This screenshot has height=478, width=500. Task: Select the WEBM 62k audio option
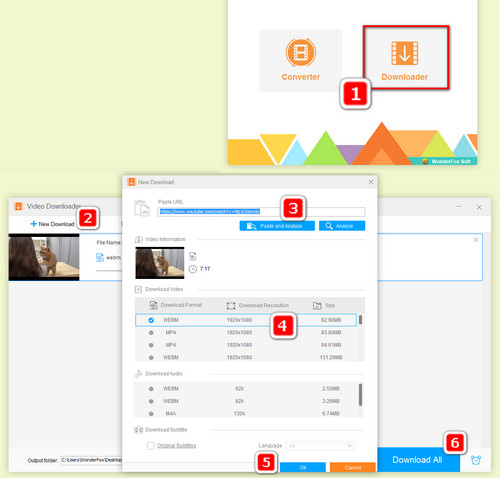[x=245, y=389]
